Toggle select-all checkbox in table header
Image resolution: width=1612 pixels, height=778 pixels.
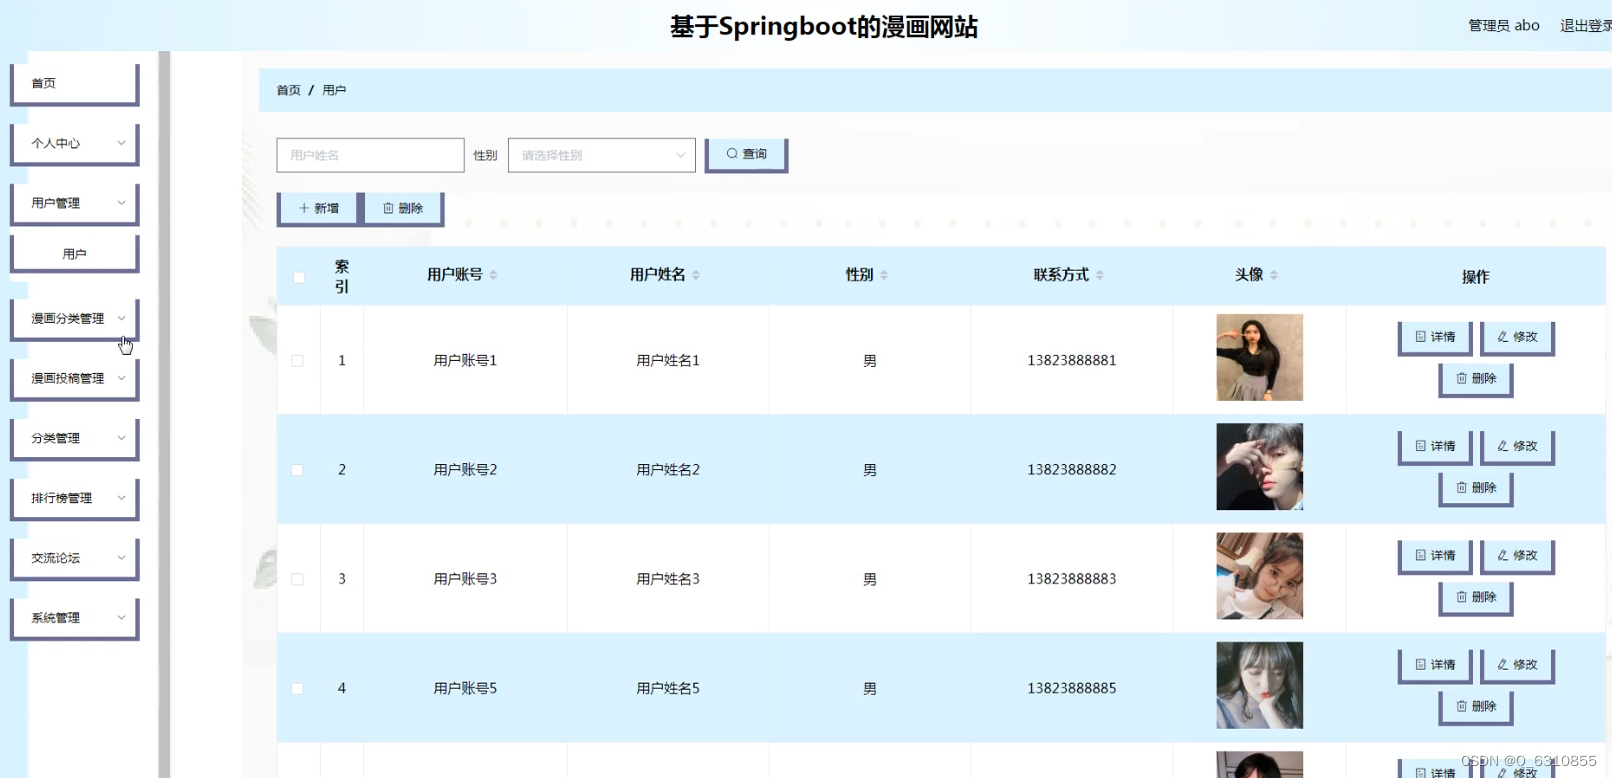point(298,277)
